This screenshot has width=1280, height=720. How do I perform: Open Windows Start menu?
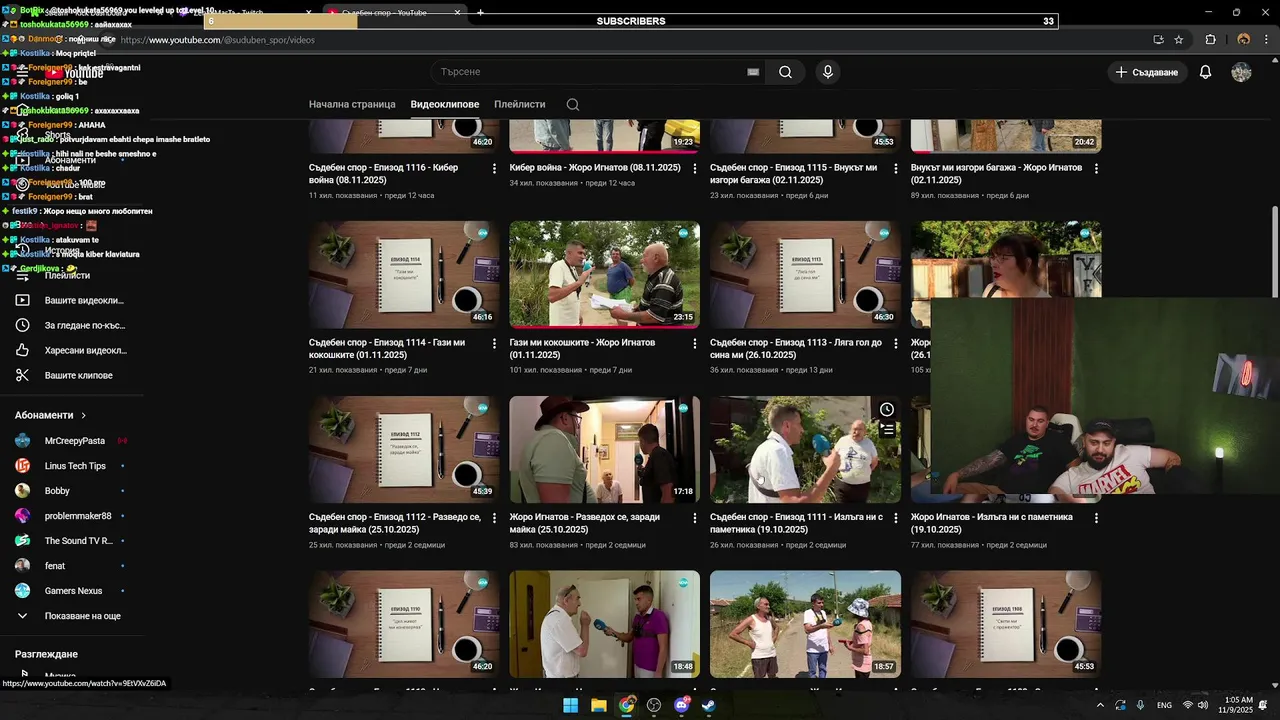tap(570, 705)
